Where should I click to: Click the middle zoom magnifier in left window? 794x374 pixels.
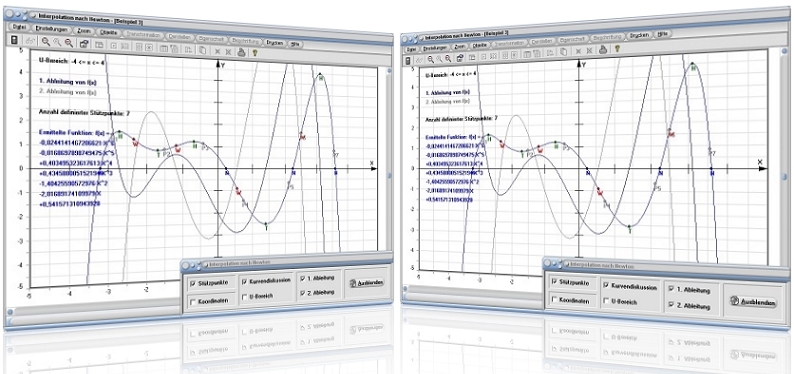(57, 42)
